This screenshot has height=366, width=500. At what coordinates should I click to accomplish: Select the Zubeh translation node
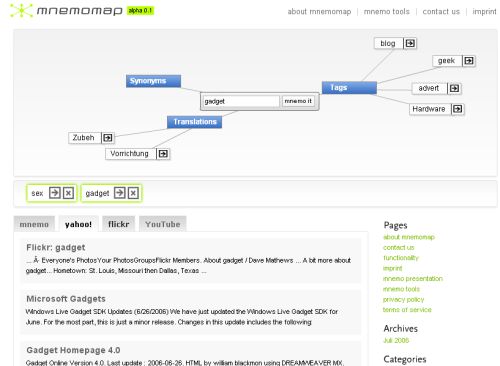tap(84, 138)
